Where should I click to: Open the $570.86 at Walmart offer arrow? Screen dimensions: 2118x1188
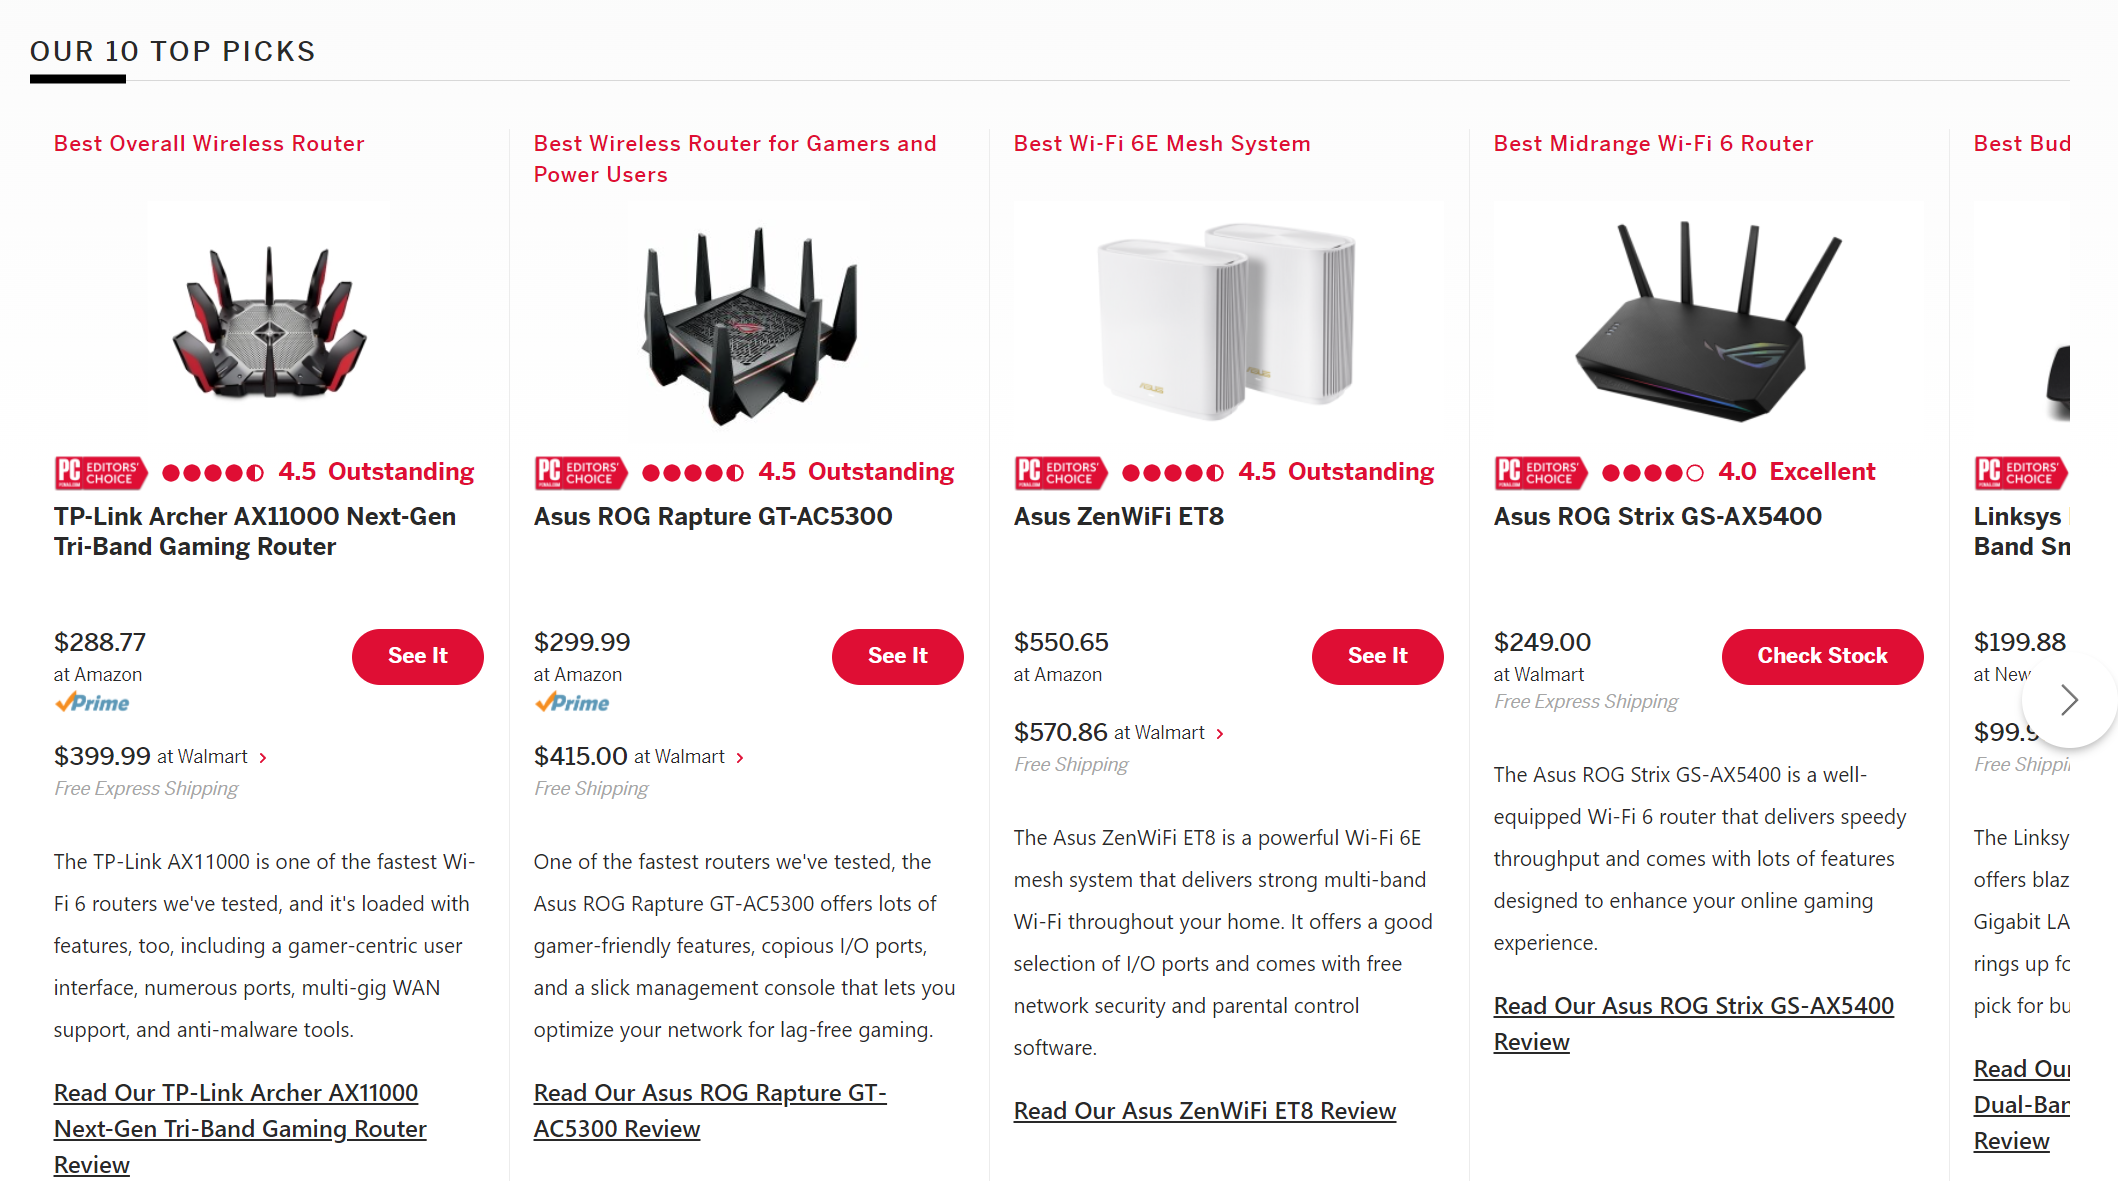[x=1220, y=734]
